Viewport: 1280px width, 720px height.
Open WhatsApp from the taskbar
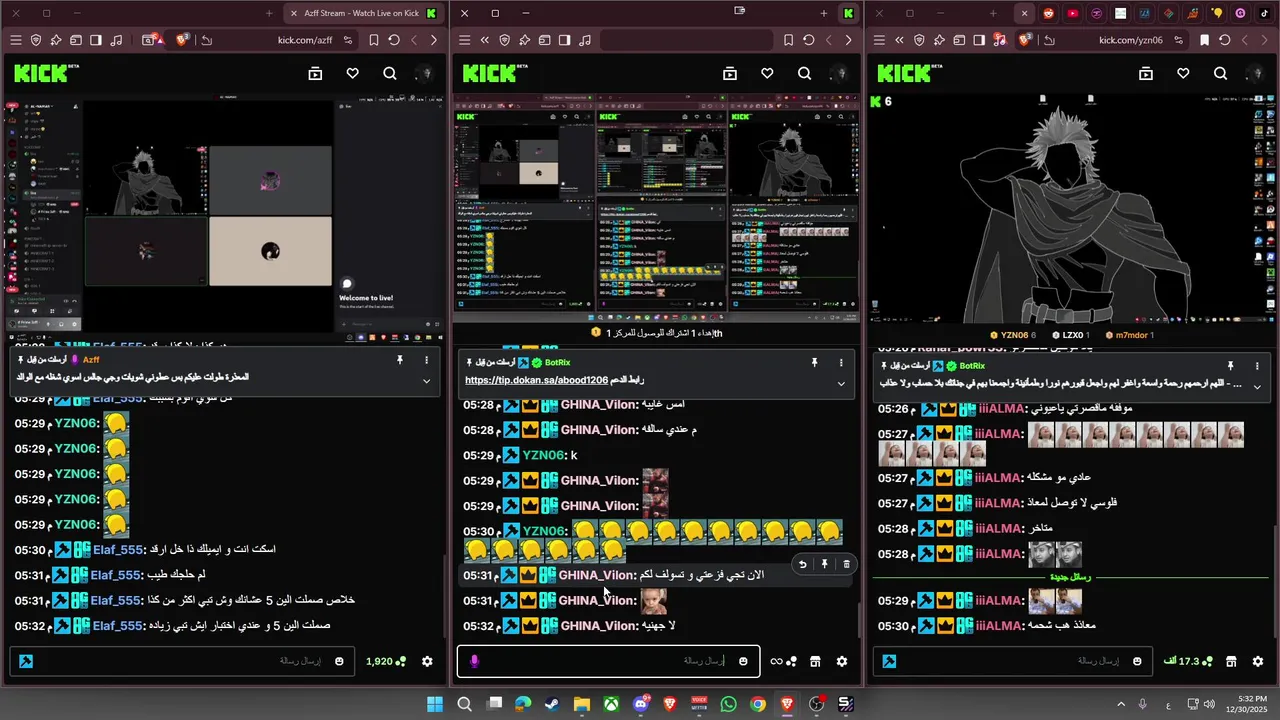(x=728, y=704)
